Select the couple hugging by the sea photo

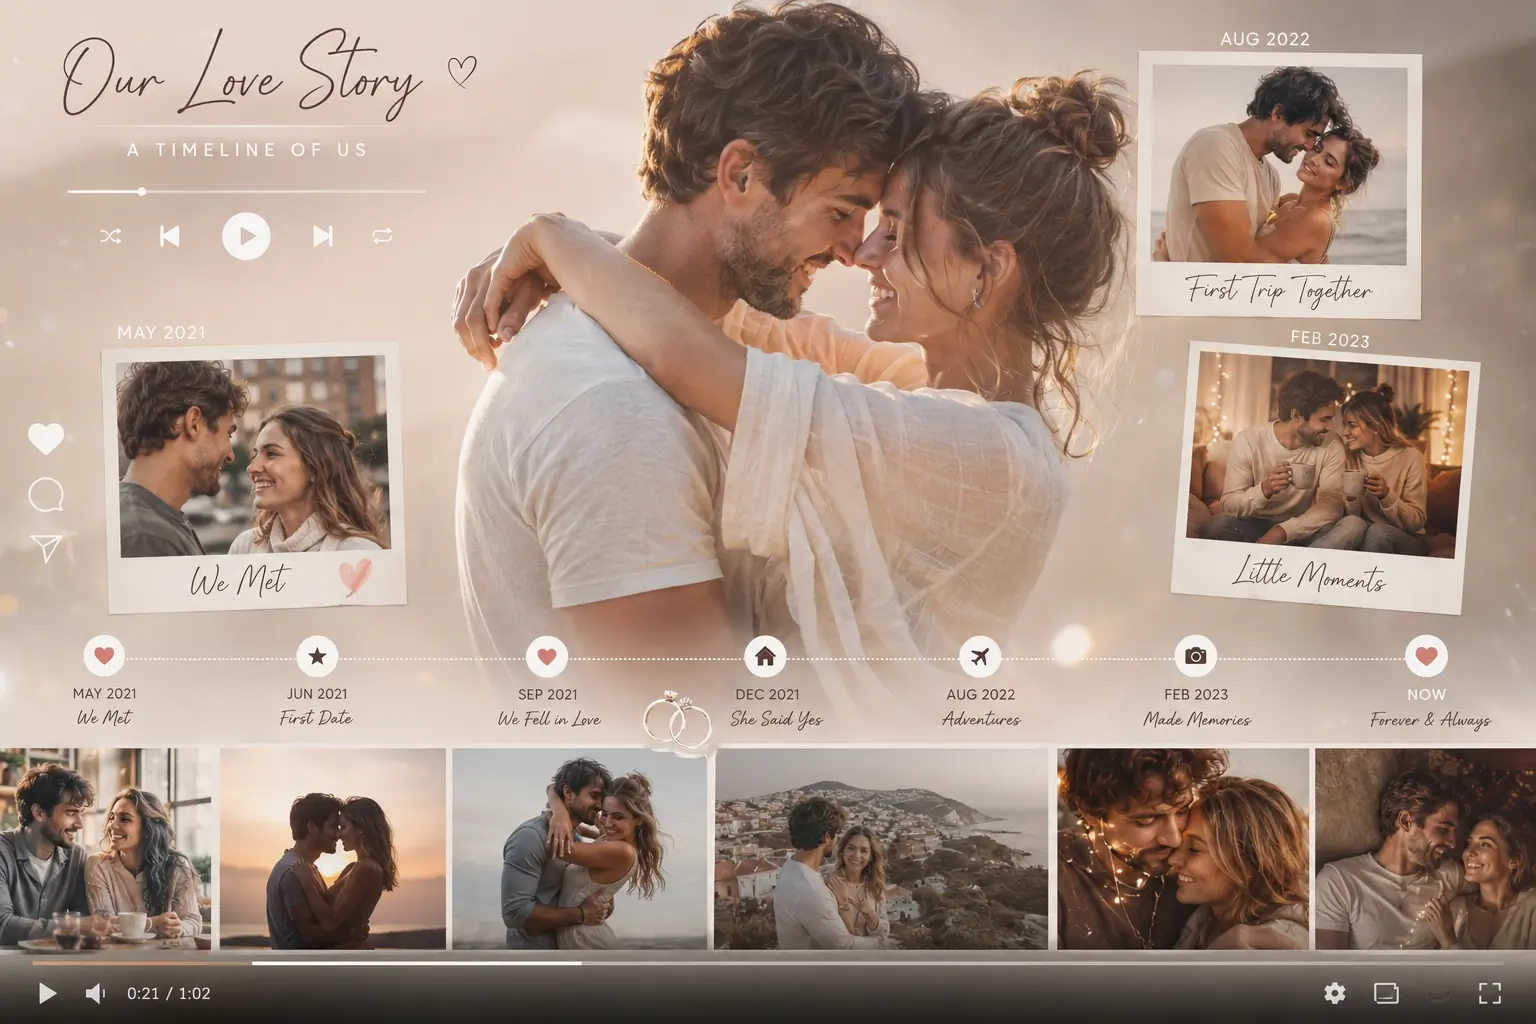(580, 848)
